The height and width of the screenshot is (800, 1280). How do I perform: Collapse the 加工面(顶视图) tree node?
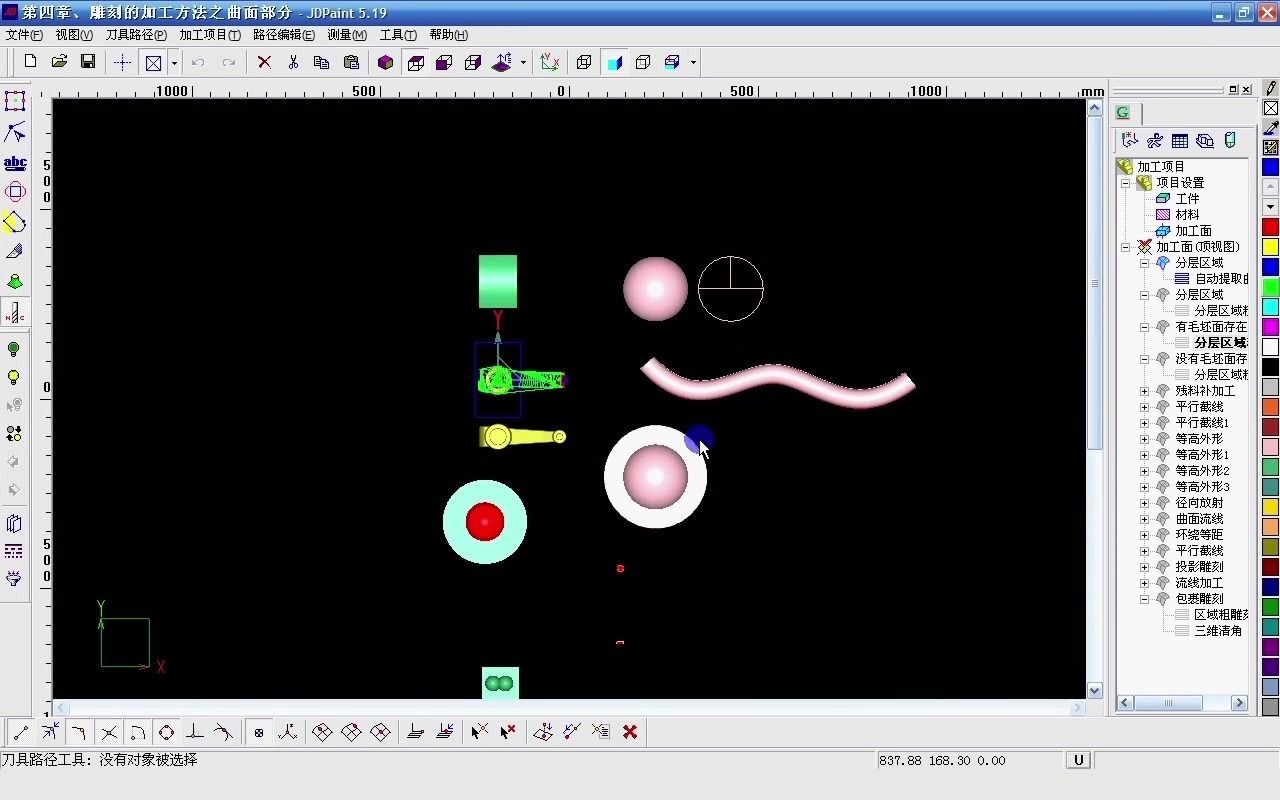(1125, 247)
